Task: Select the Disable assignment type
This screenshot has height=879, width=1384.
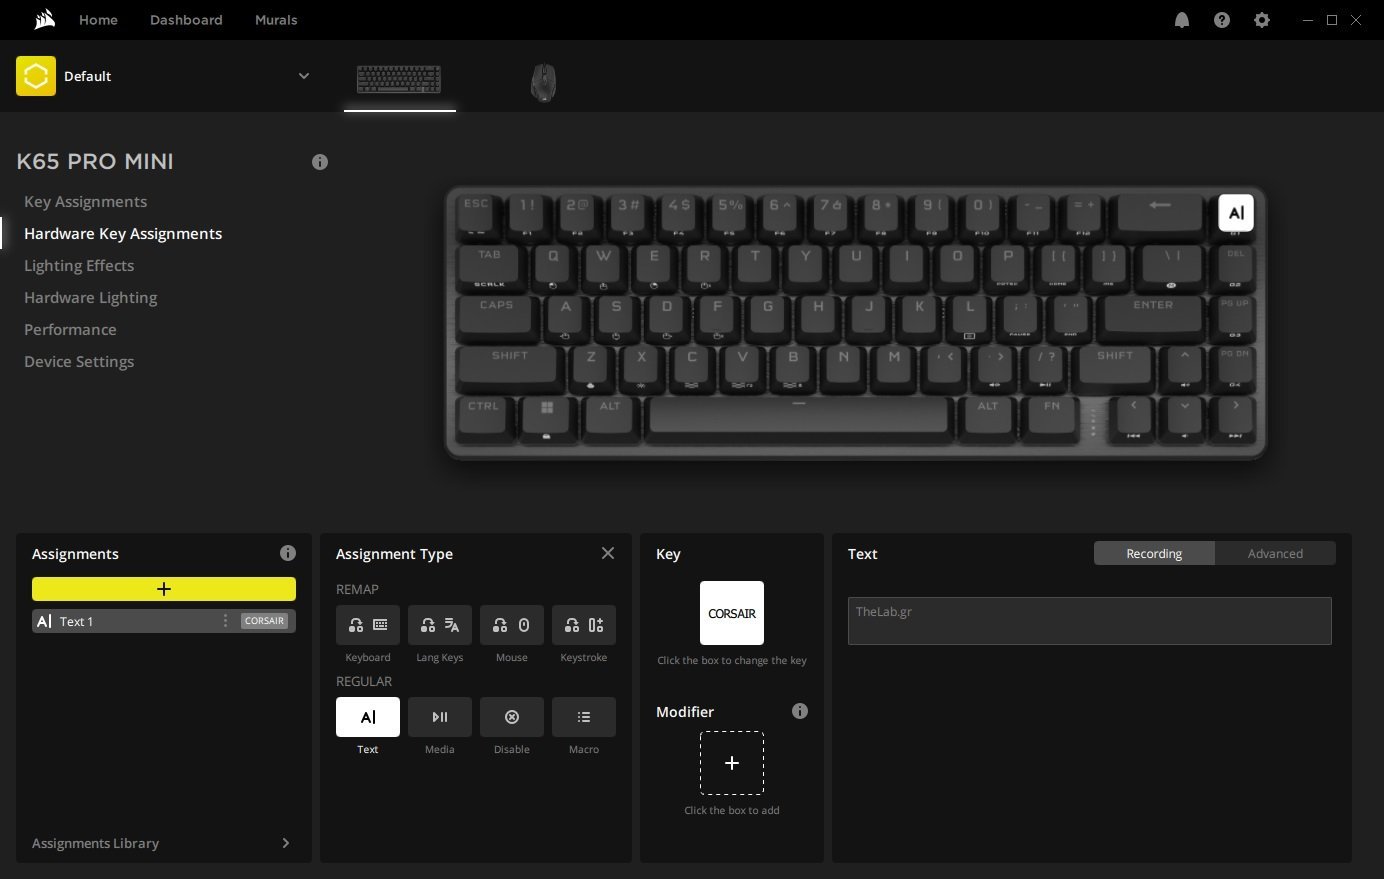Action: [x=512, y=717]
